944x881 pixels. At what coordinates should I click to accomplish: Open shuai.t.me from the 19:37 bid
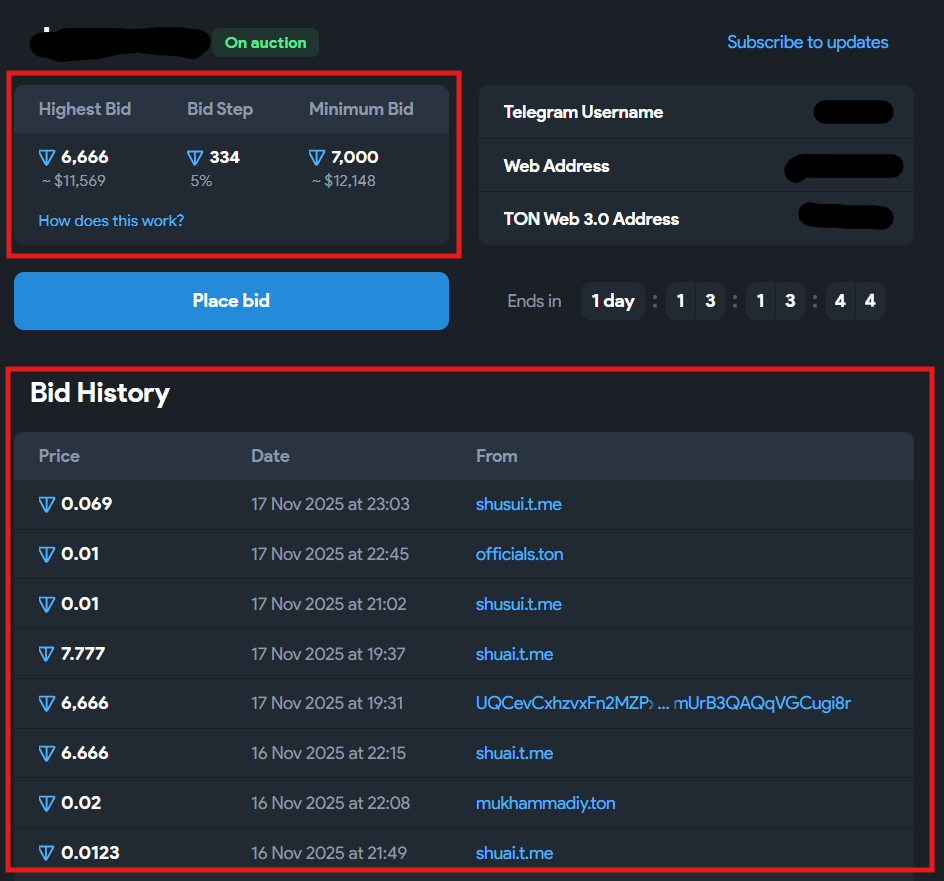coord(514,654)
